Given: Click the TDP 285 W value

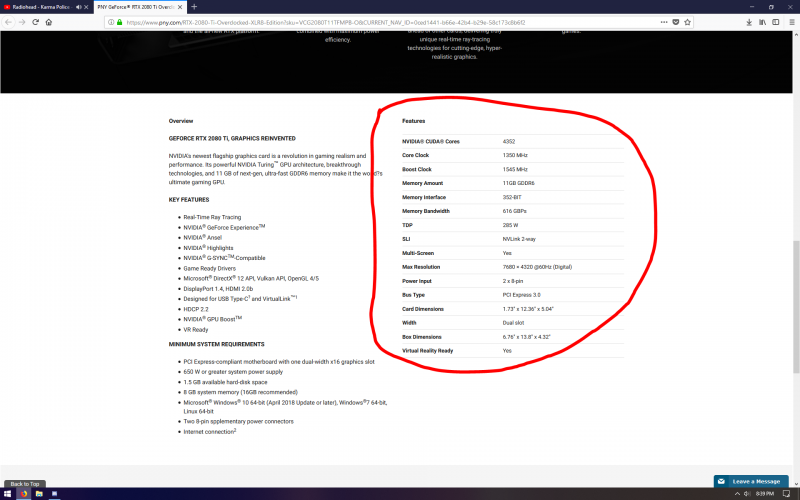Looking at the screenshot, I should 510,225.
